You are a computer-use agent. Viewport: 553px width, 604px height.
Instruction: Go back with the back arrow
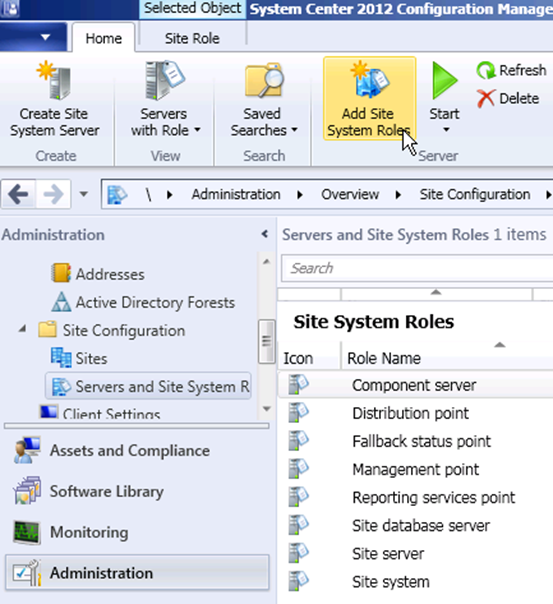tap(18, 194)
